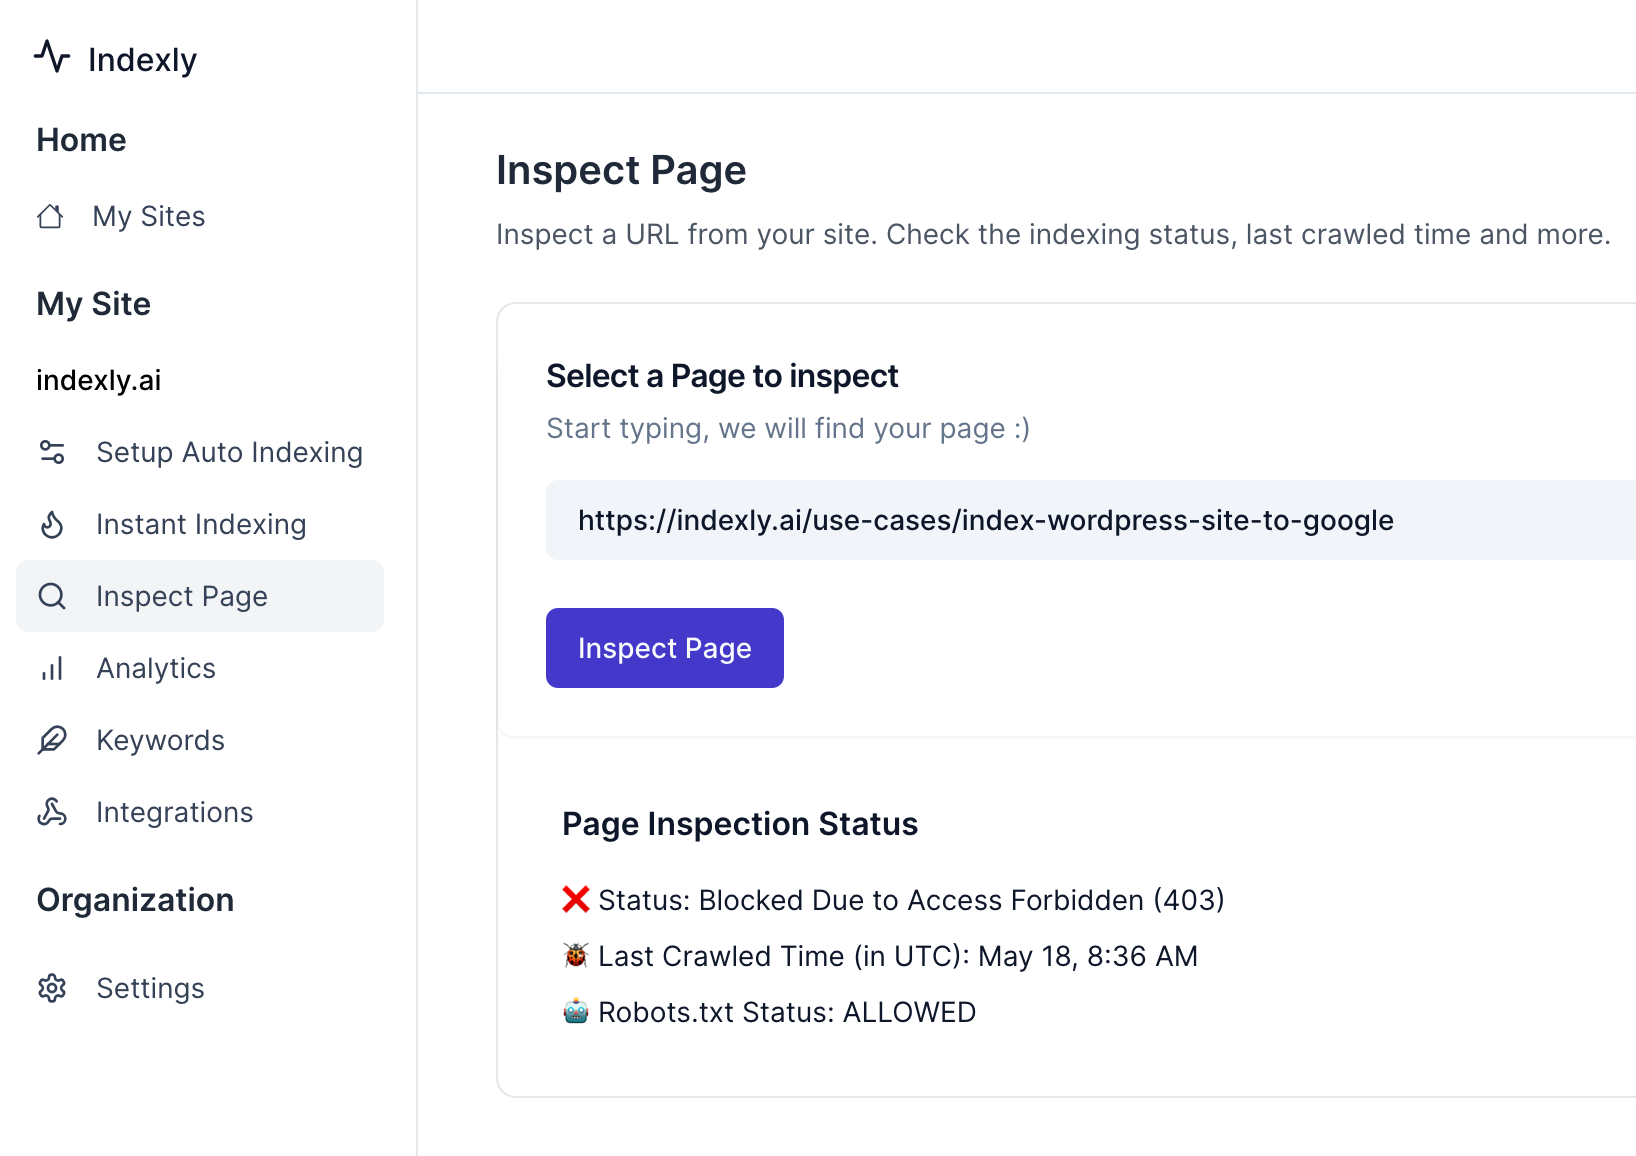Click the house icon beside My Sites
The width and height of the screenshot is (1636, 1156).
50,217
